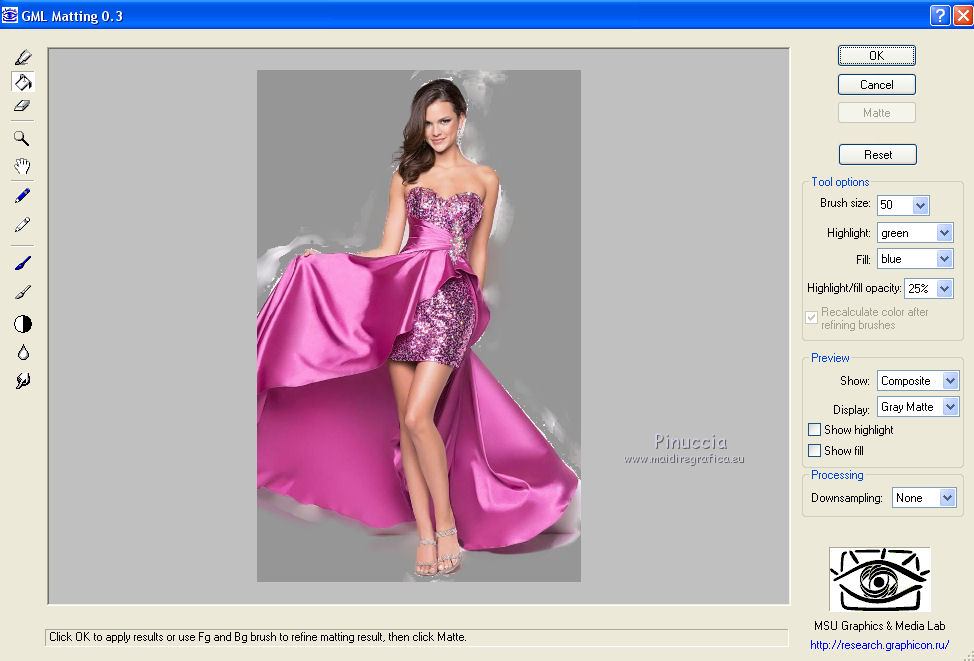The image size is (974, 661).
Task: Select the blur droplet tool
Action: [x=23, y=352]
